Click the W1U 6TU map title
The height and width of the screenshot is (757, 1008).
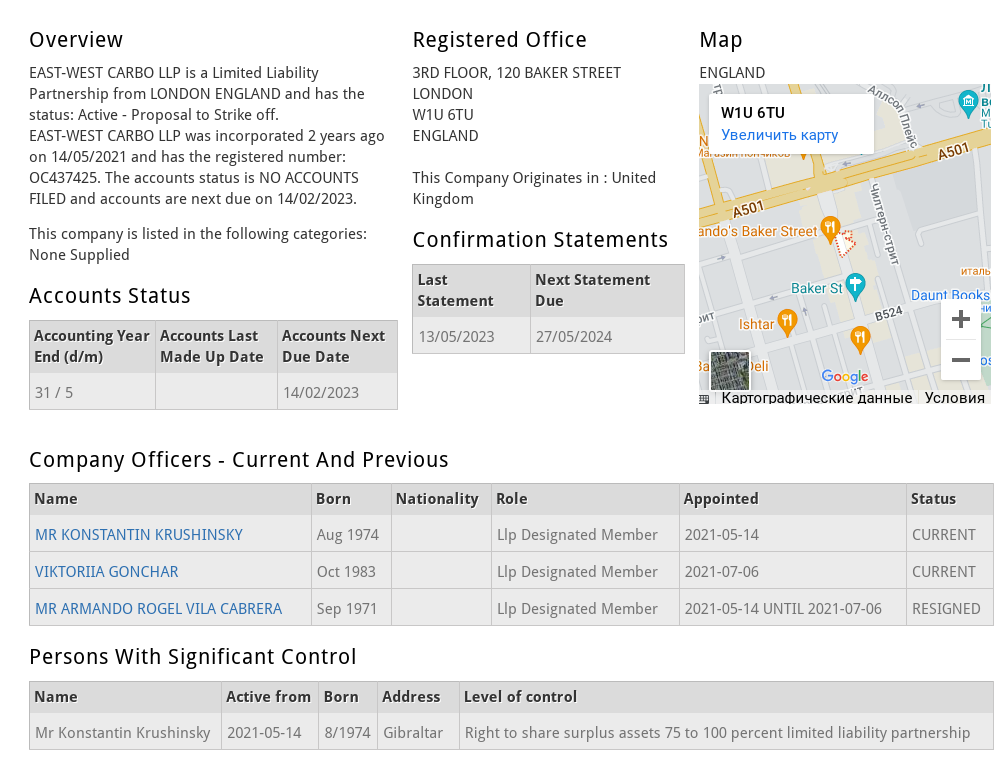(753, 113)
